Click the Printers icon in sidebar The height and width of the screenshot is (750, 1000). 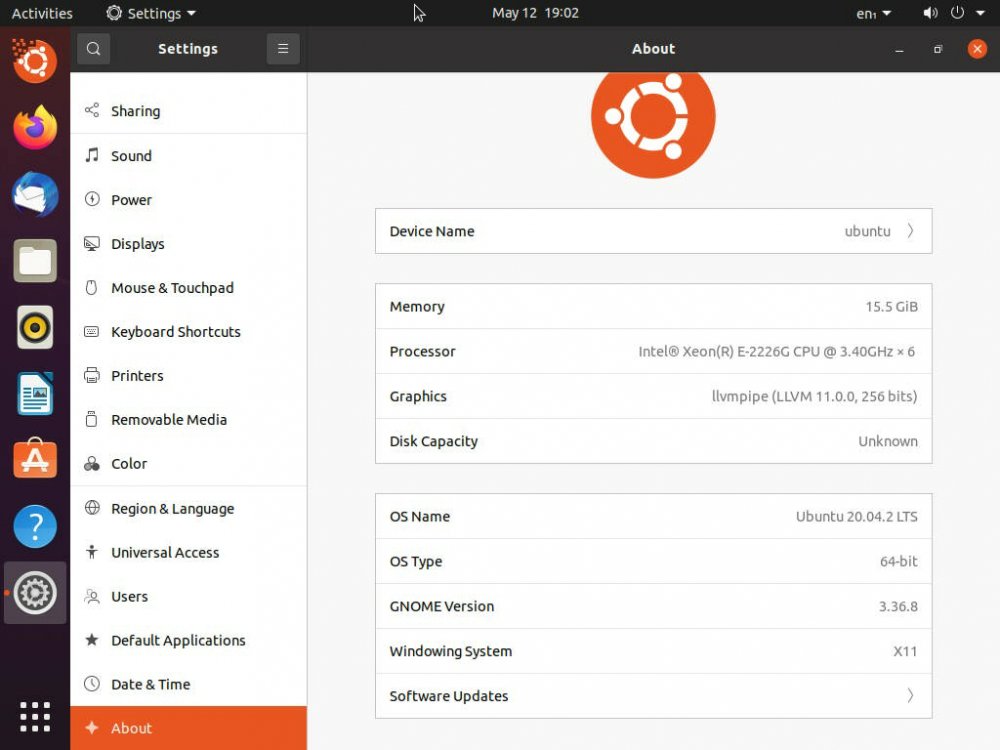[92, 375]
